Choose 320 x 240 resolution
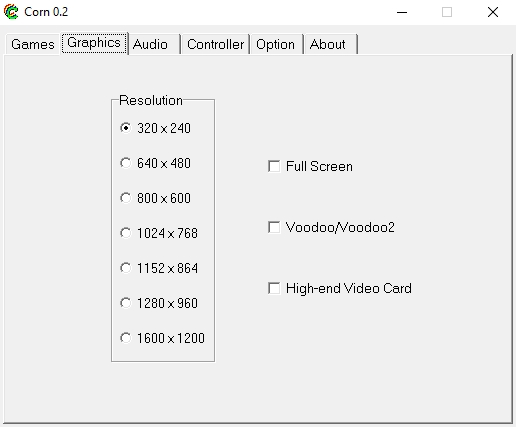The image size is (516, 427). coord(155,128)
